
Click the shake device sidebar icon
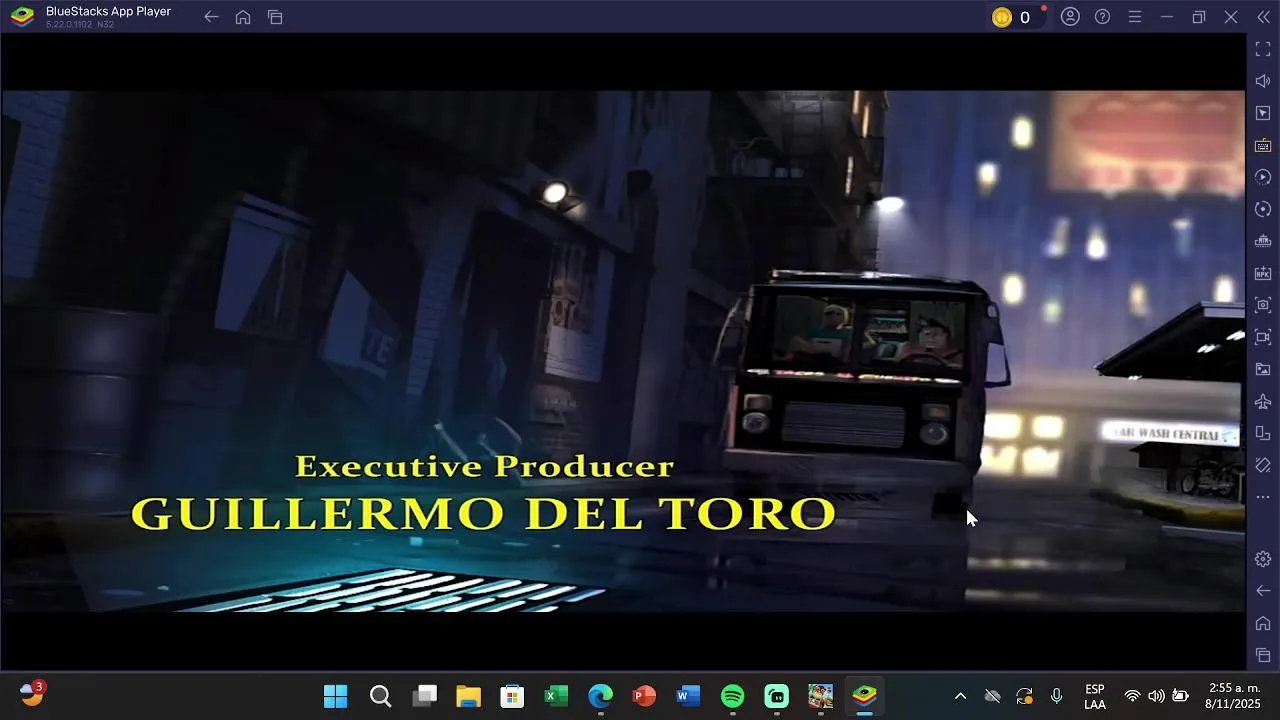pyautogui.click(x=1263, y=465)
